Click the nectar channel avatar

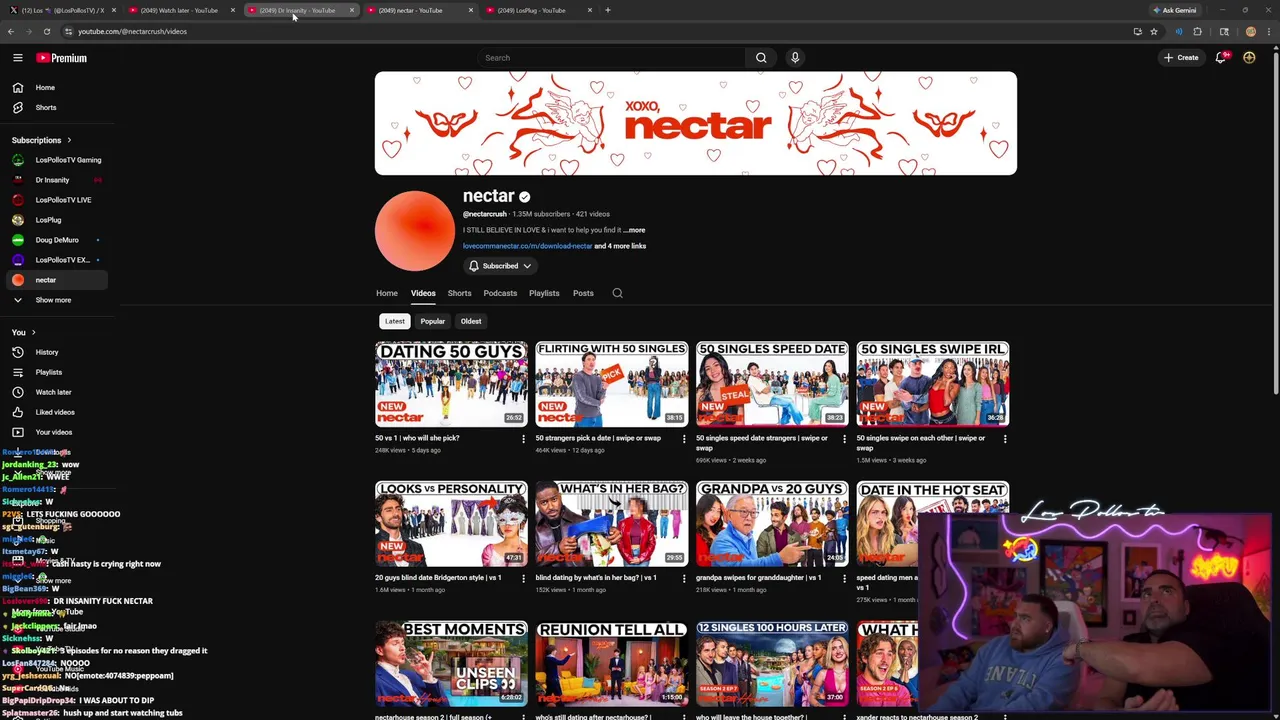pyautogui.click(x=415, y=231)
